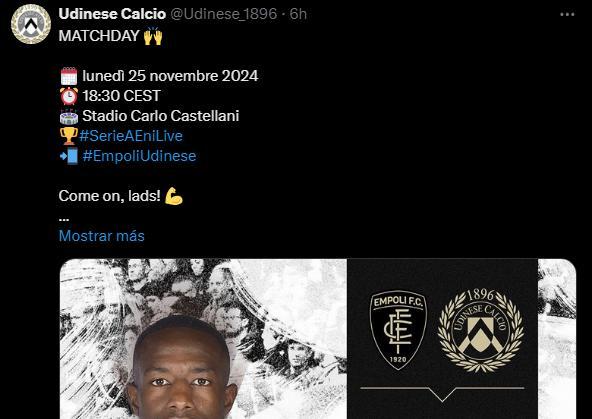Click the tweet text 'Come on, lads!'
The width and height of the screenshot is (592, 419).
[109, 196]
